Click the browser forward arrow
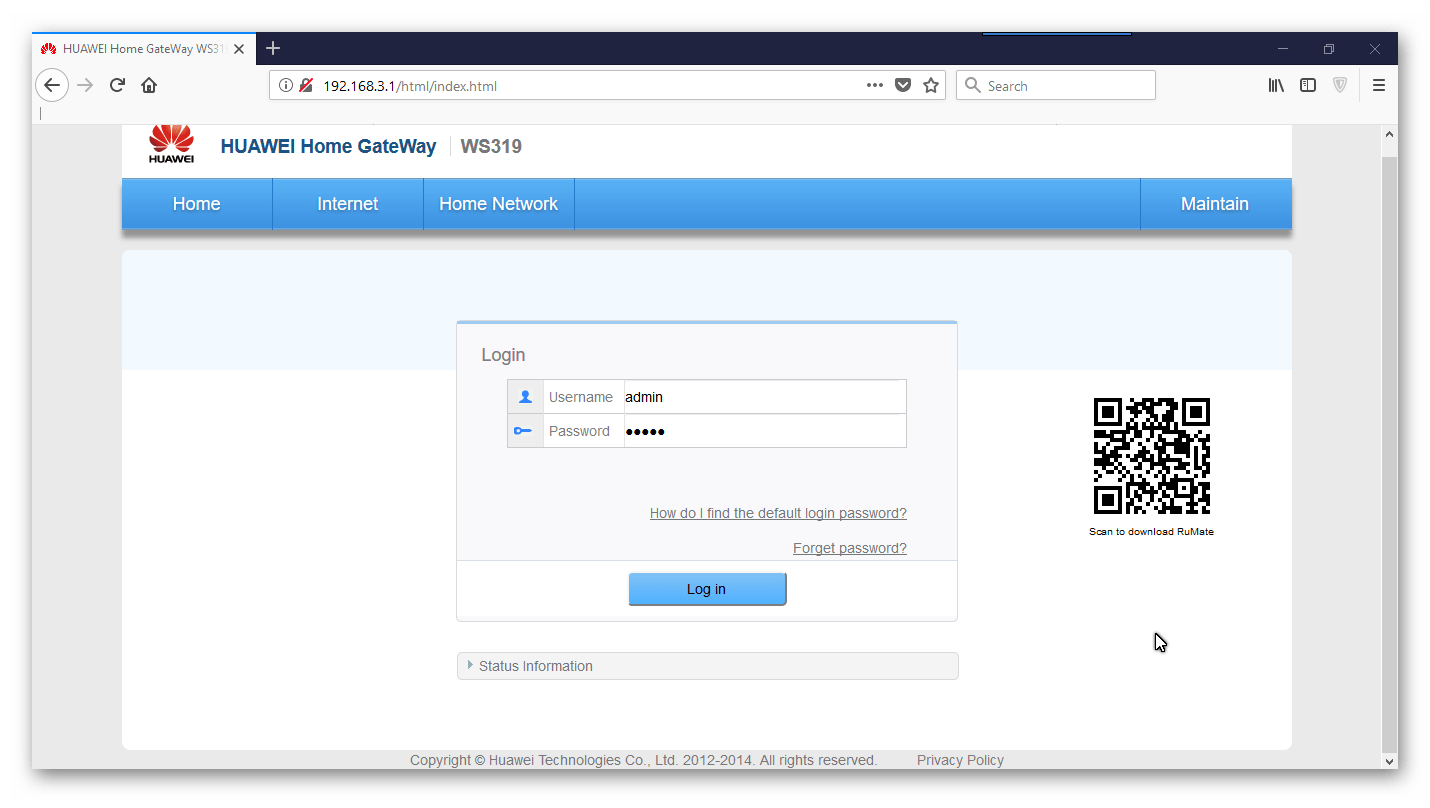This screenshot has height=808, width=1430. pyautogui.click(x=85, y=85)
